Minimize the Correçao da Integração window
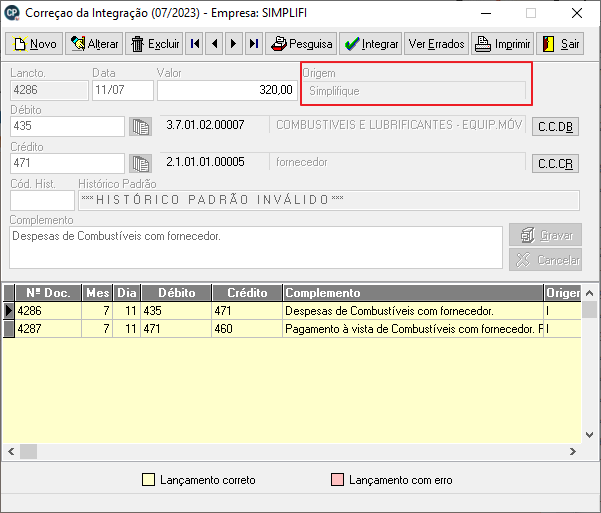Image resolution: width=601 pixels, height=513 pixels. (x=486, y=13)
